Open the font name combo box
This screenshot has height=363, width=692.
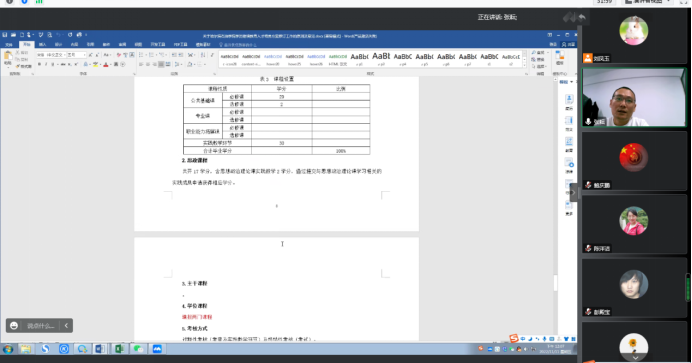tap(50, 55)
